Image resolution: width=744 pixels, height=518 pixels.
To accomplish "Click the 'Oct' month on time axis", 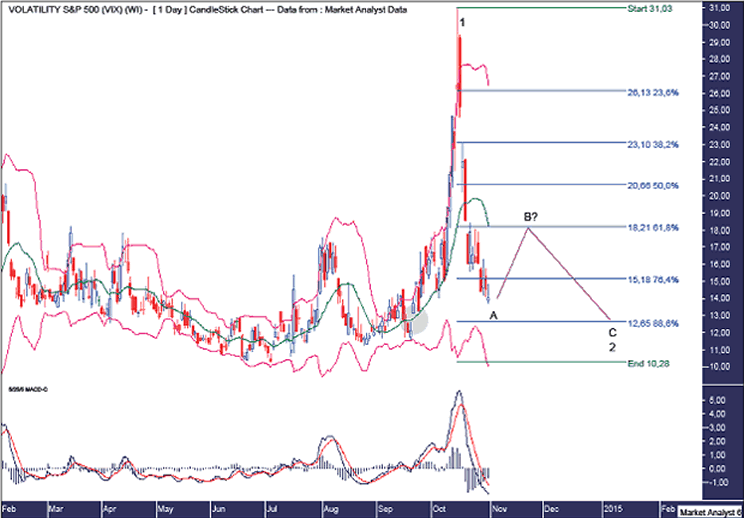I will coord(438,508).
